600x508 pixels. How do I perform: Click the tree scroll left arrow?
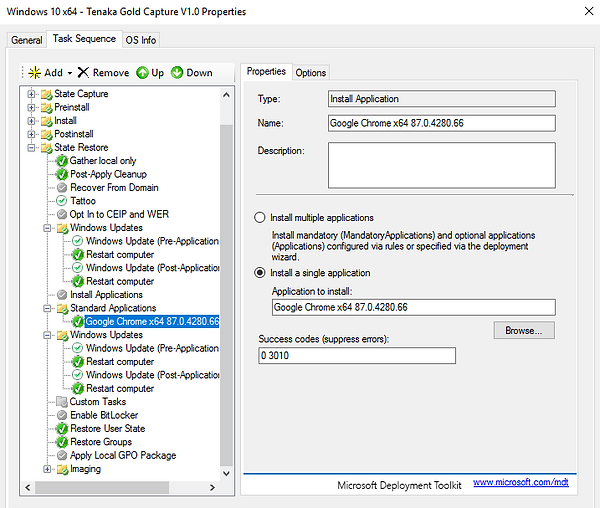click(28, 487)
